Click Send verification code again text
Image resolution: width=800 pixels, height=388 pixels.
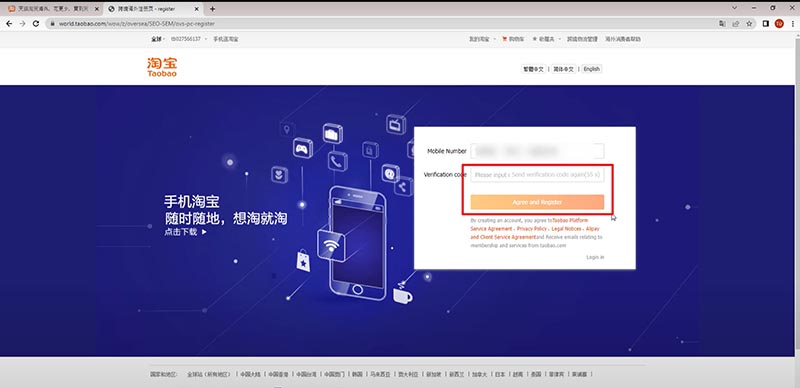[x=556, y=175]
